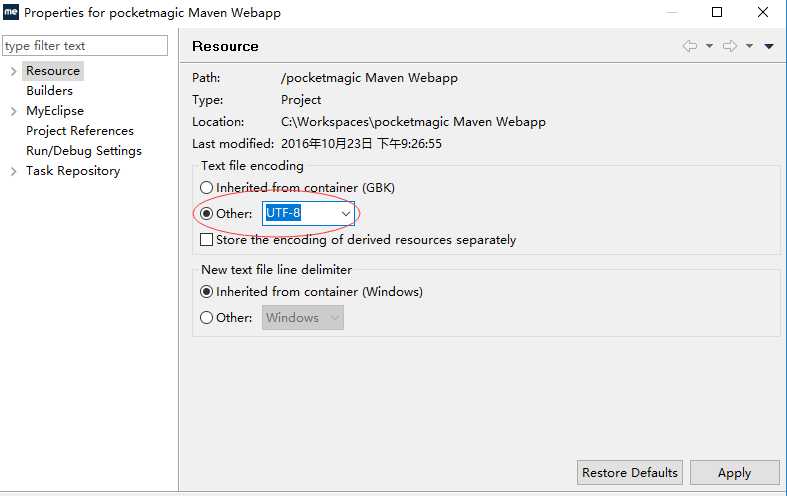This screenshot has width=787, height=496.
Task: Click the back navigation arrow icon
Action: coord(690,46)
